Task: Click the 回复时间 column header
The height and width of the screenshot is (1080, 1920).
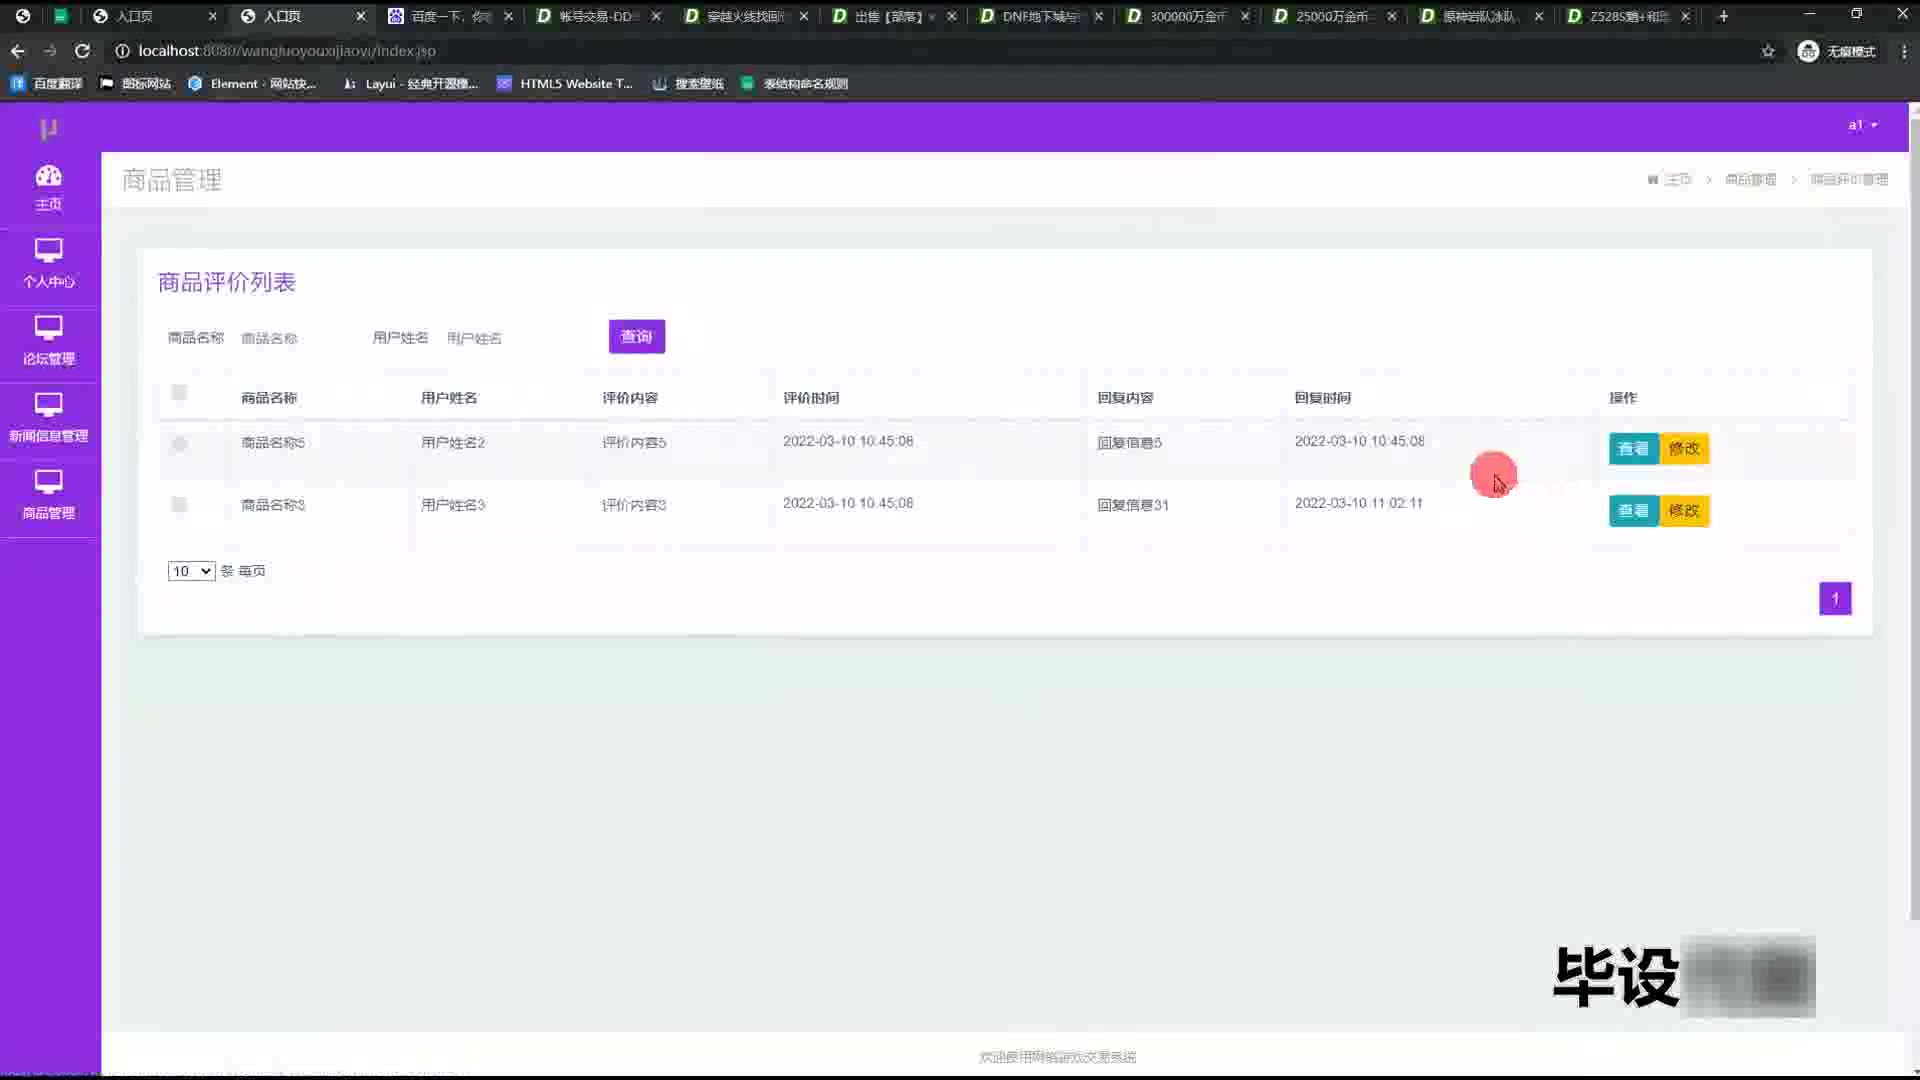Action: [1323, 398]
